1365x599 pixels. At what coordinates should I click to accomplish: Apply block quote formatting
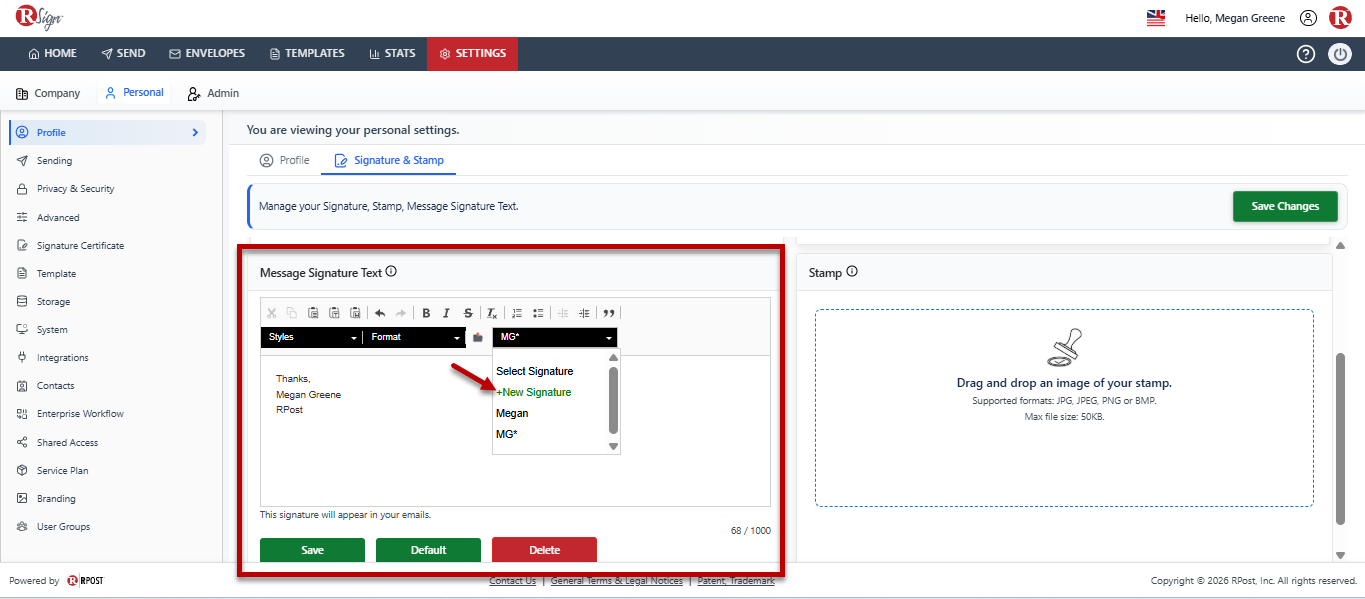click(x=609, y=313)
